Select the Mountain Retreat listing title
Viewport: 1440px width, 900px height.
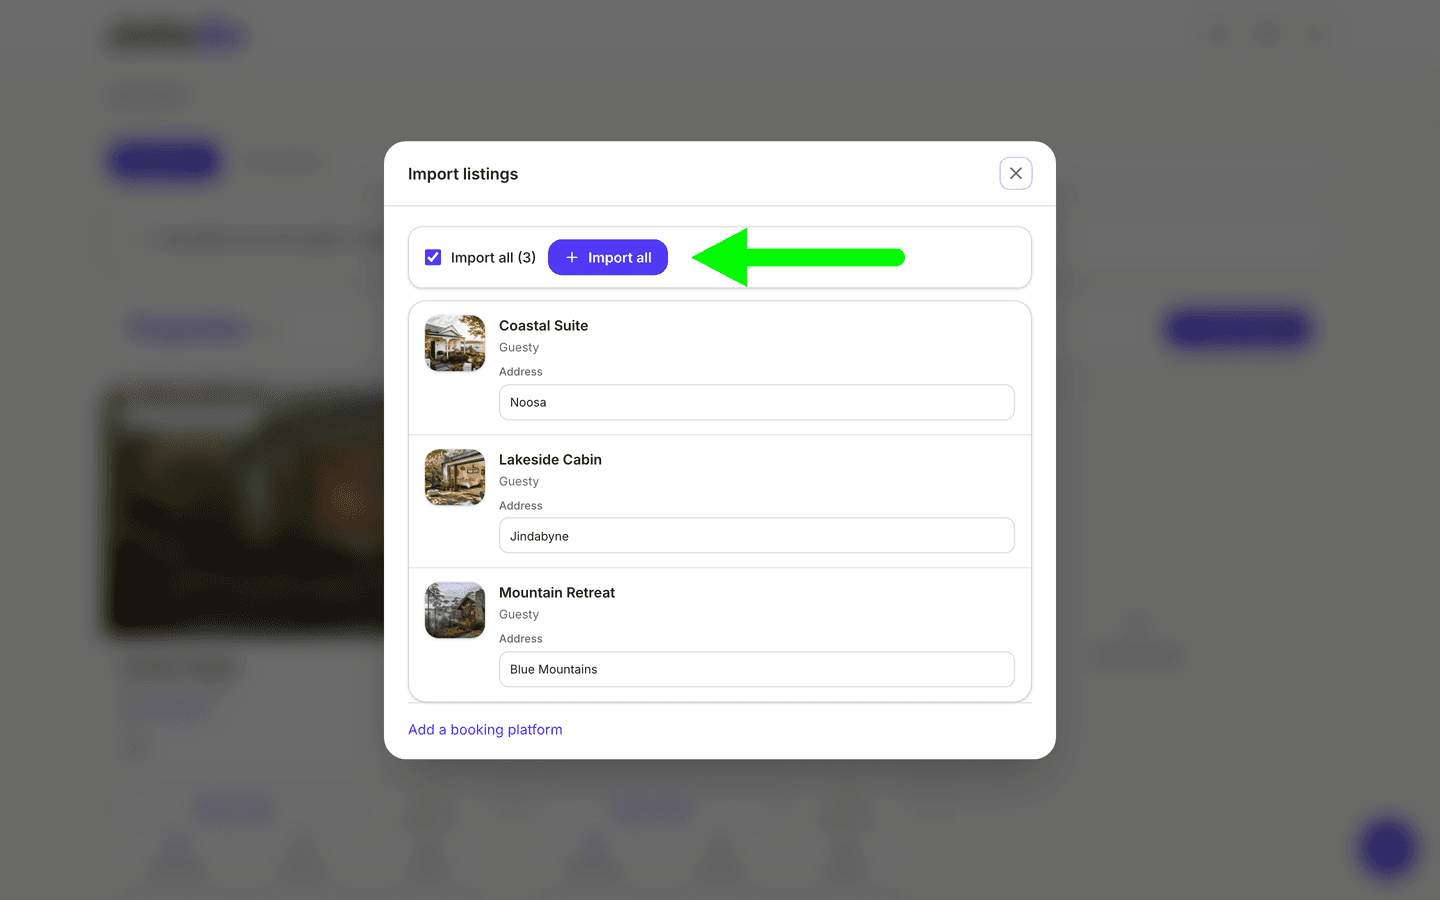coord(557,593)
